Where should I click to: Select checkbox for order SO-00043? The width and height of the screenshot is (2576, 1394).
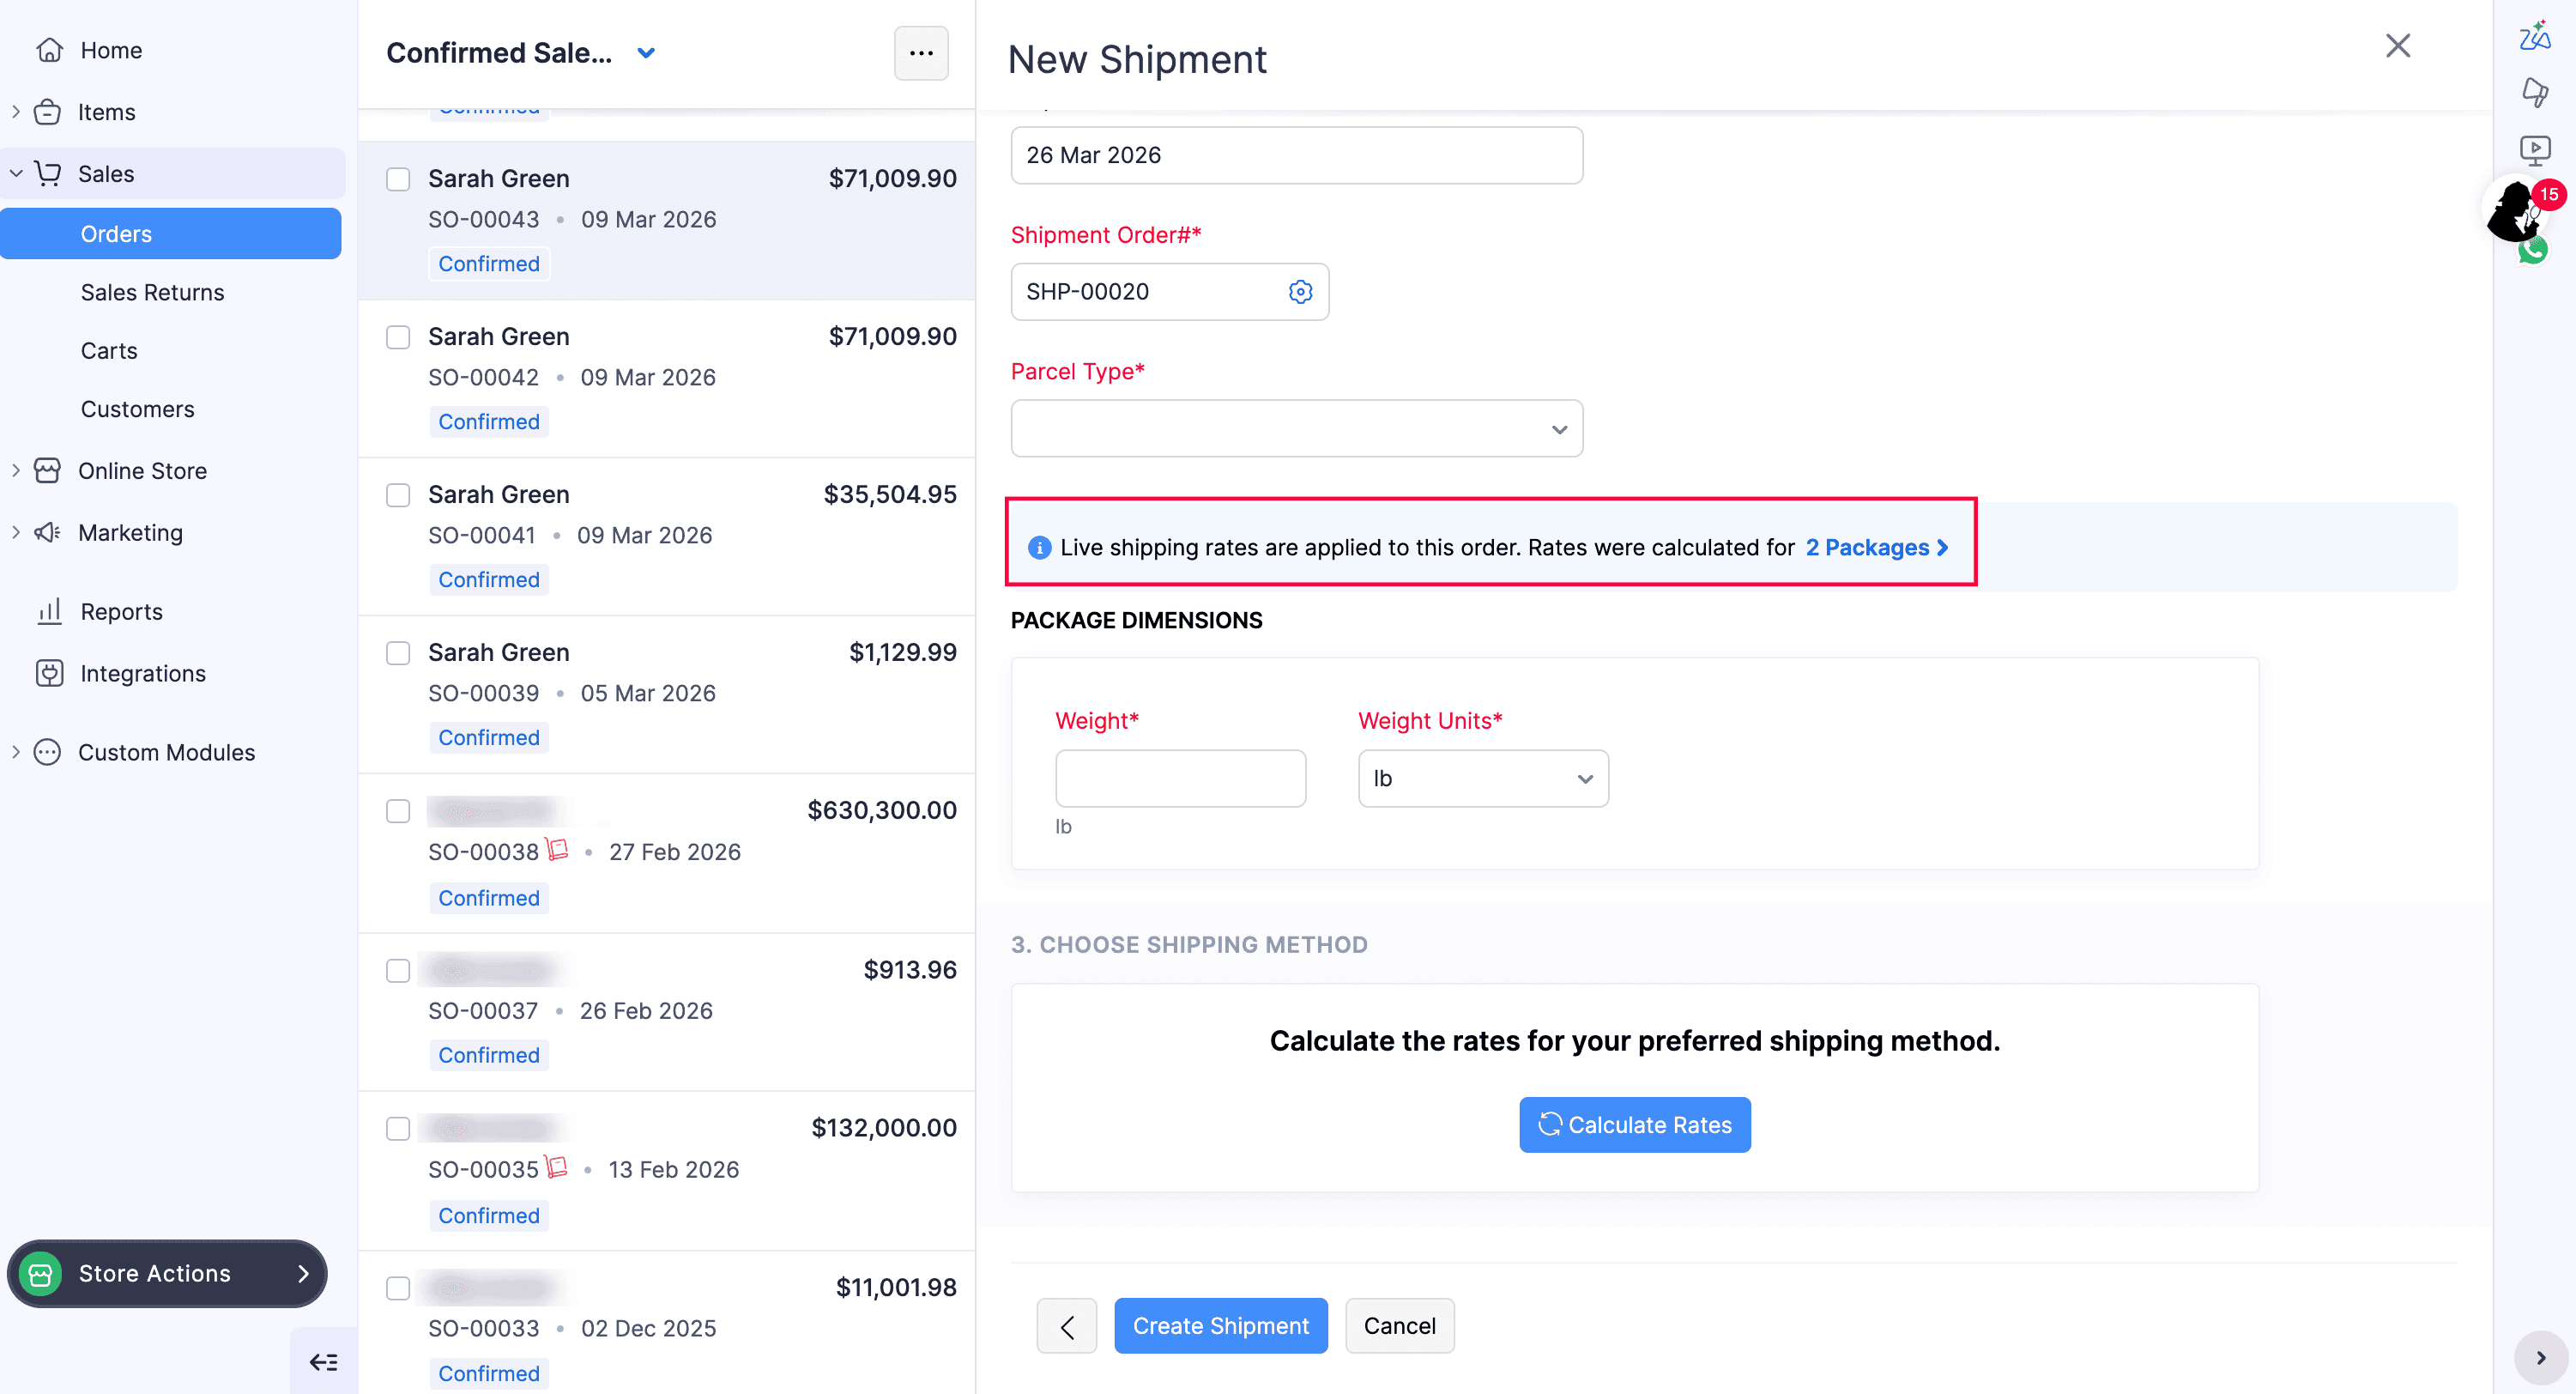[398, 179]
